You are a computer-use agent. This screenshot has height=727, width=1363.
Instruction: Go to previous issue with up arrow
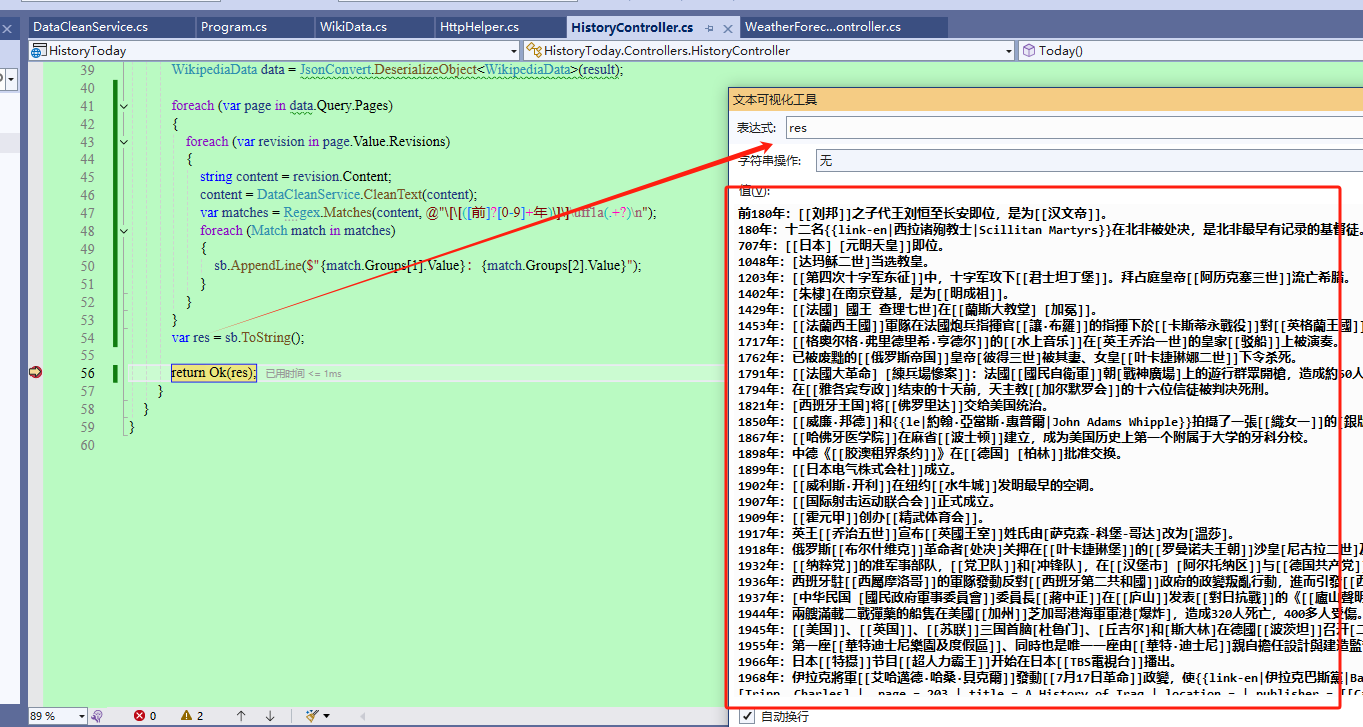(x=240, y=716)
